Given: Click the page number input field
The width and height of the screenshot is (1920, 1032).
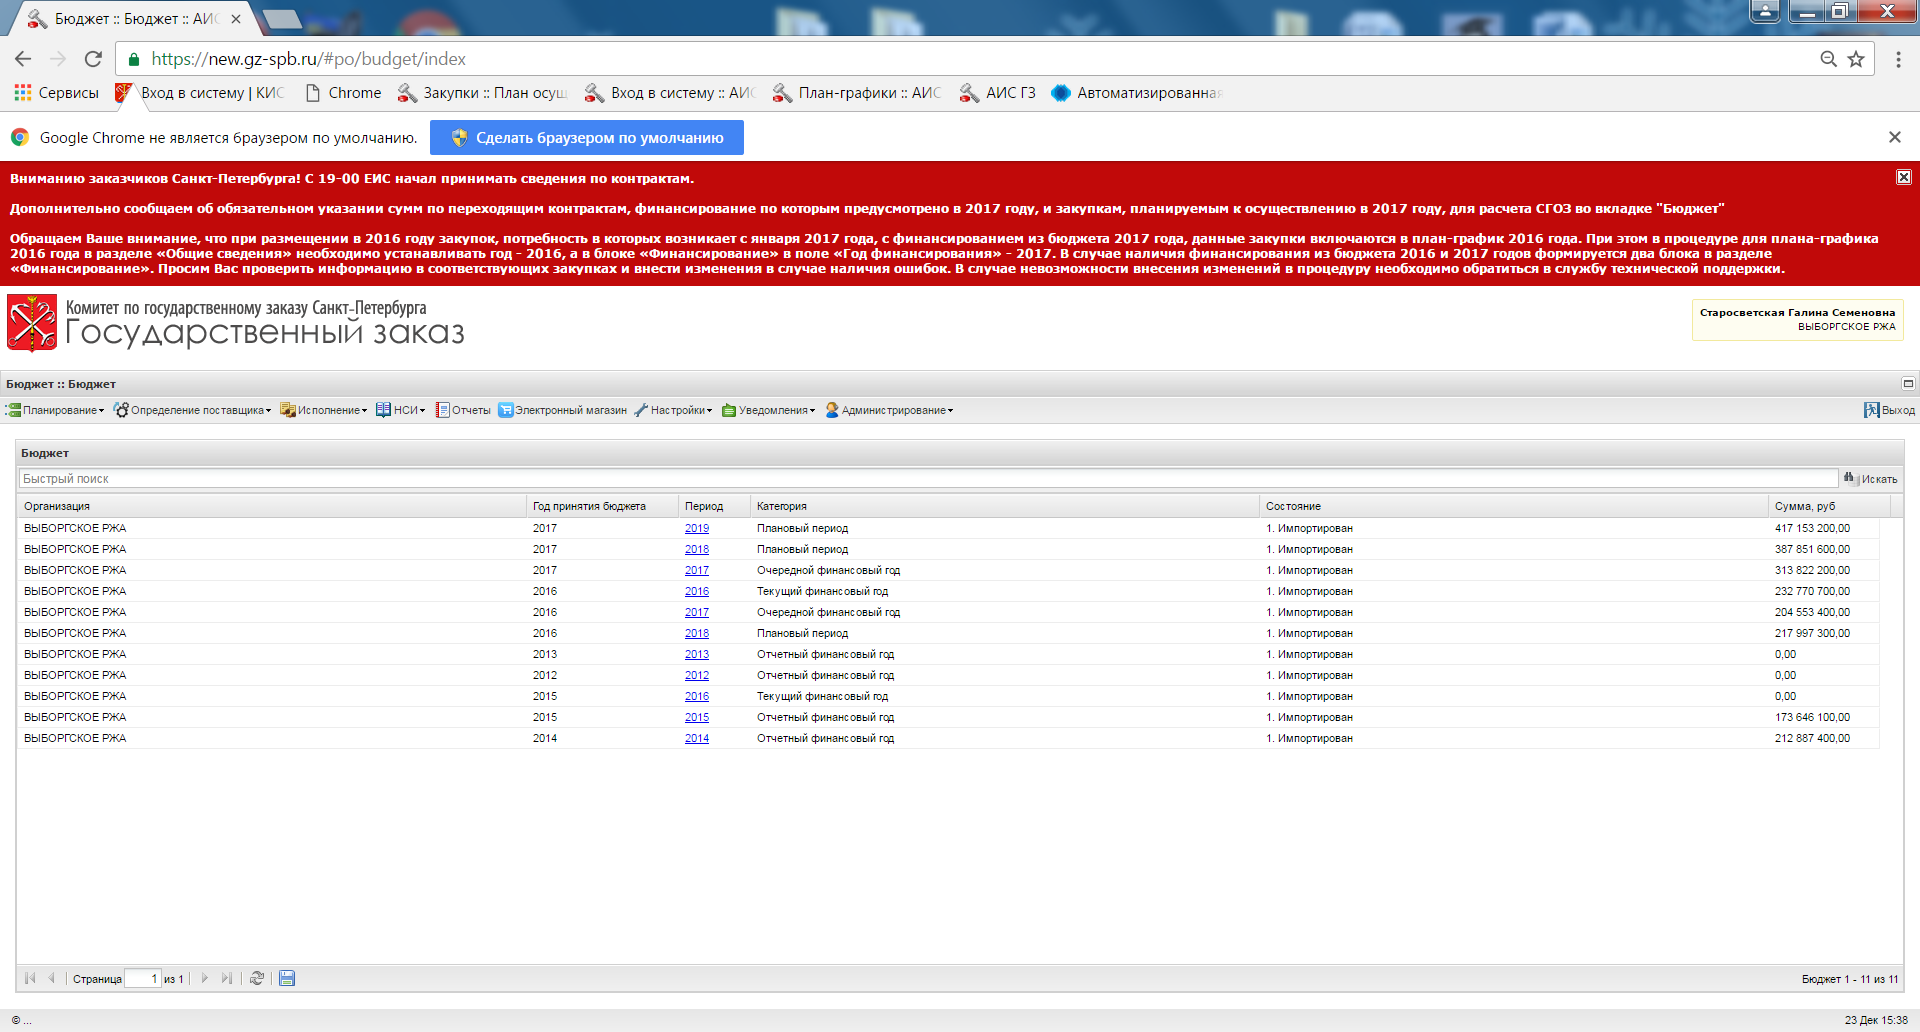Looking at the screenshot, I should pos(143,978).
